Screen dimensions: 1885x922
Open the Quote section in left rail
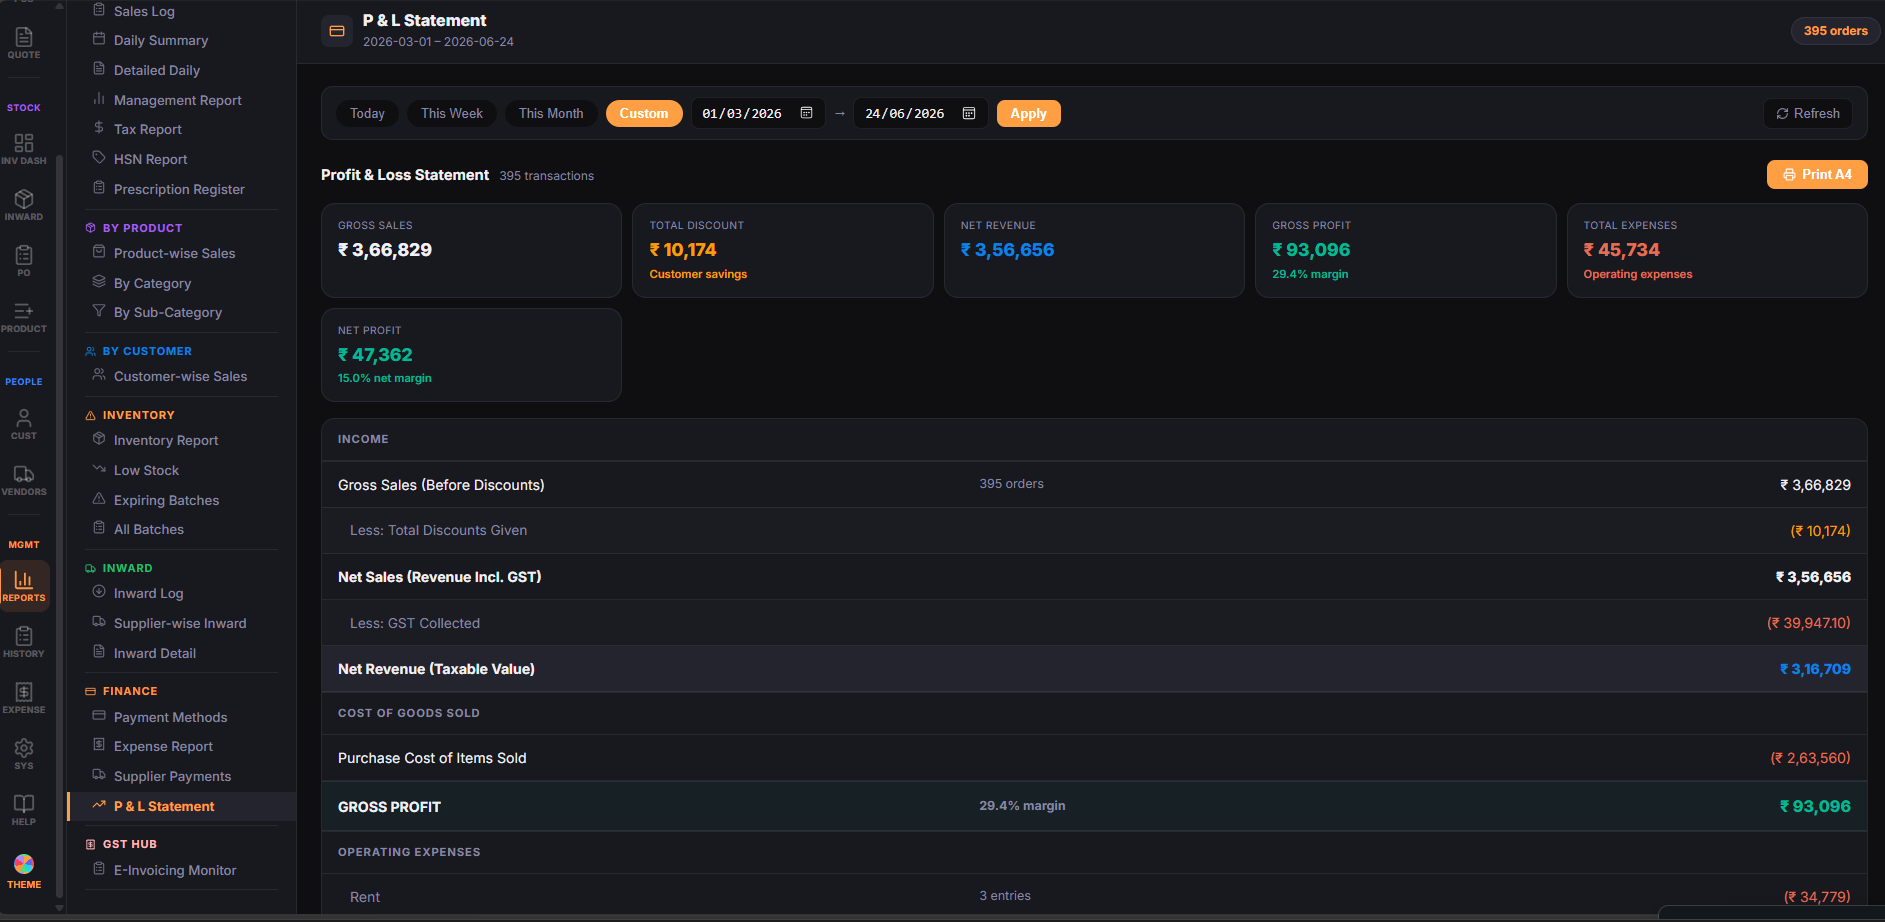24,43
